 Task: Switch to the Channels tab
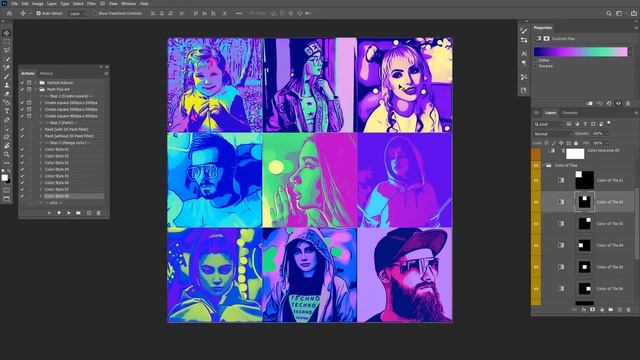(x=569, y=113)
